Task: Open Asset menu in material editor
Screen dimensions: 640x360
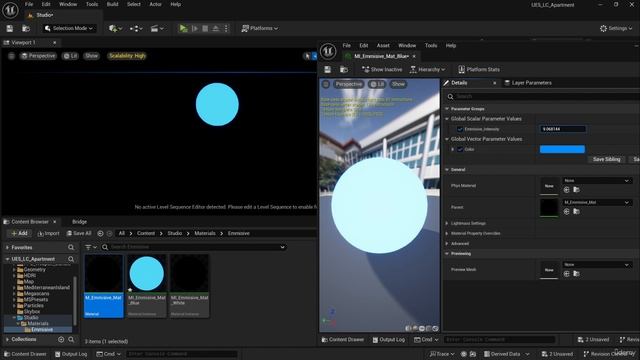Action: 383,45
